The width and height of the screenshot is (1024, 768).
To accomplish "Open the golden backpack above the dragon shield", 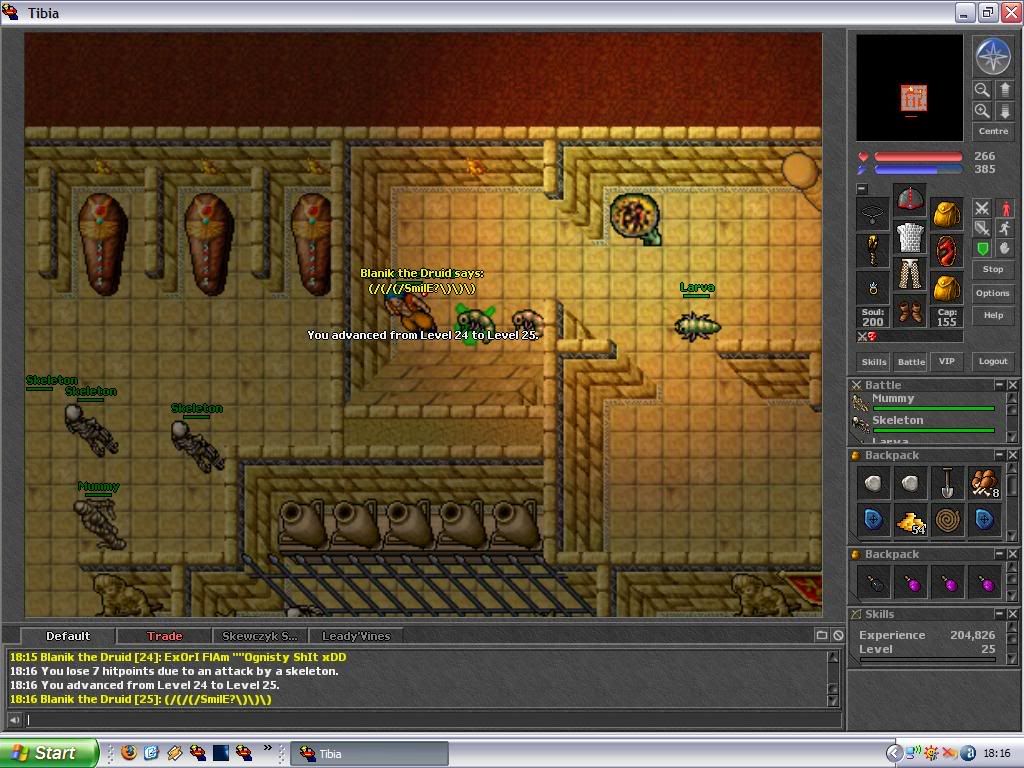I will pos(946,214).
